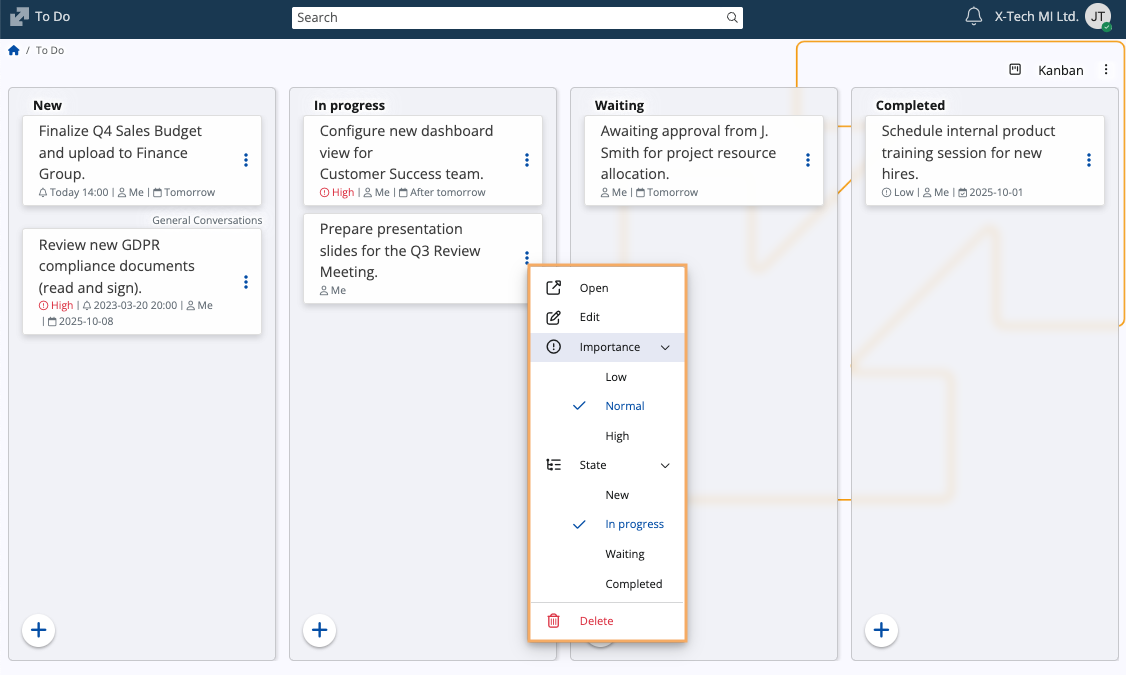
Task: Add a task to New column
Action: 39,630
